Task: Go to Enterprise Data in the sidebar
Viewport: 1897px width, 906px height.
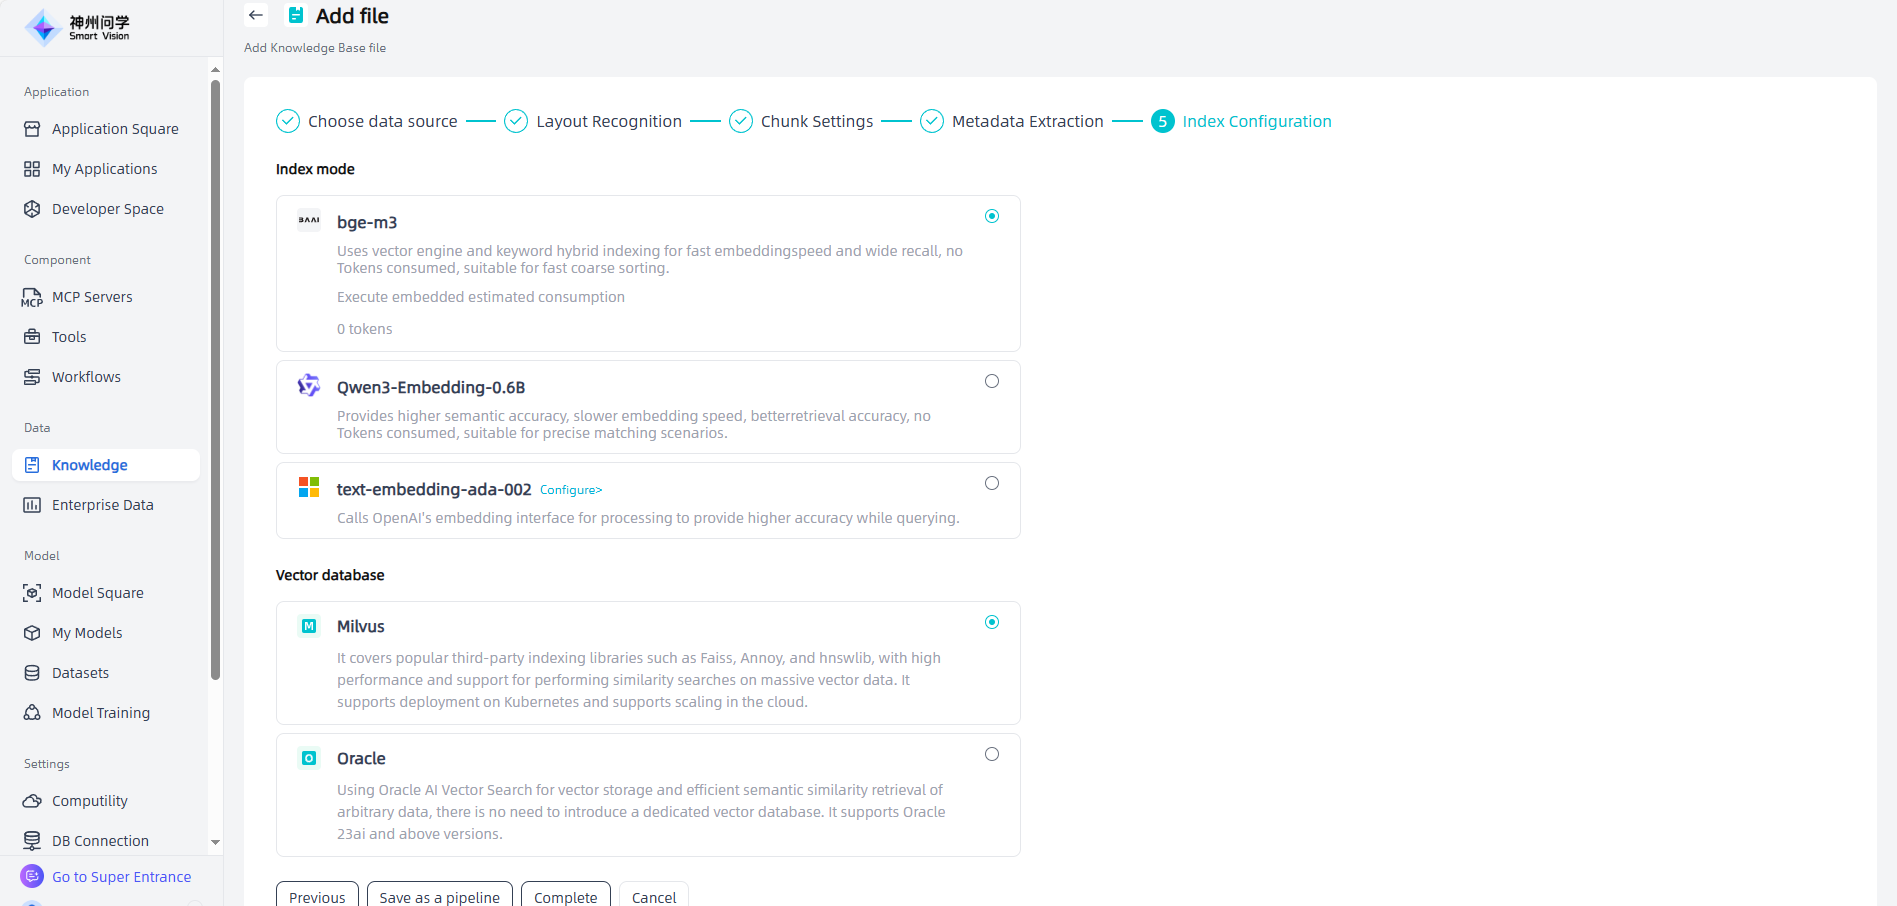Action: click(x=102, y=505)
